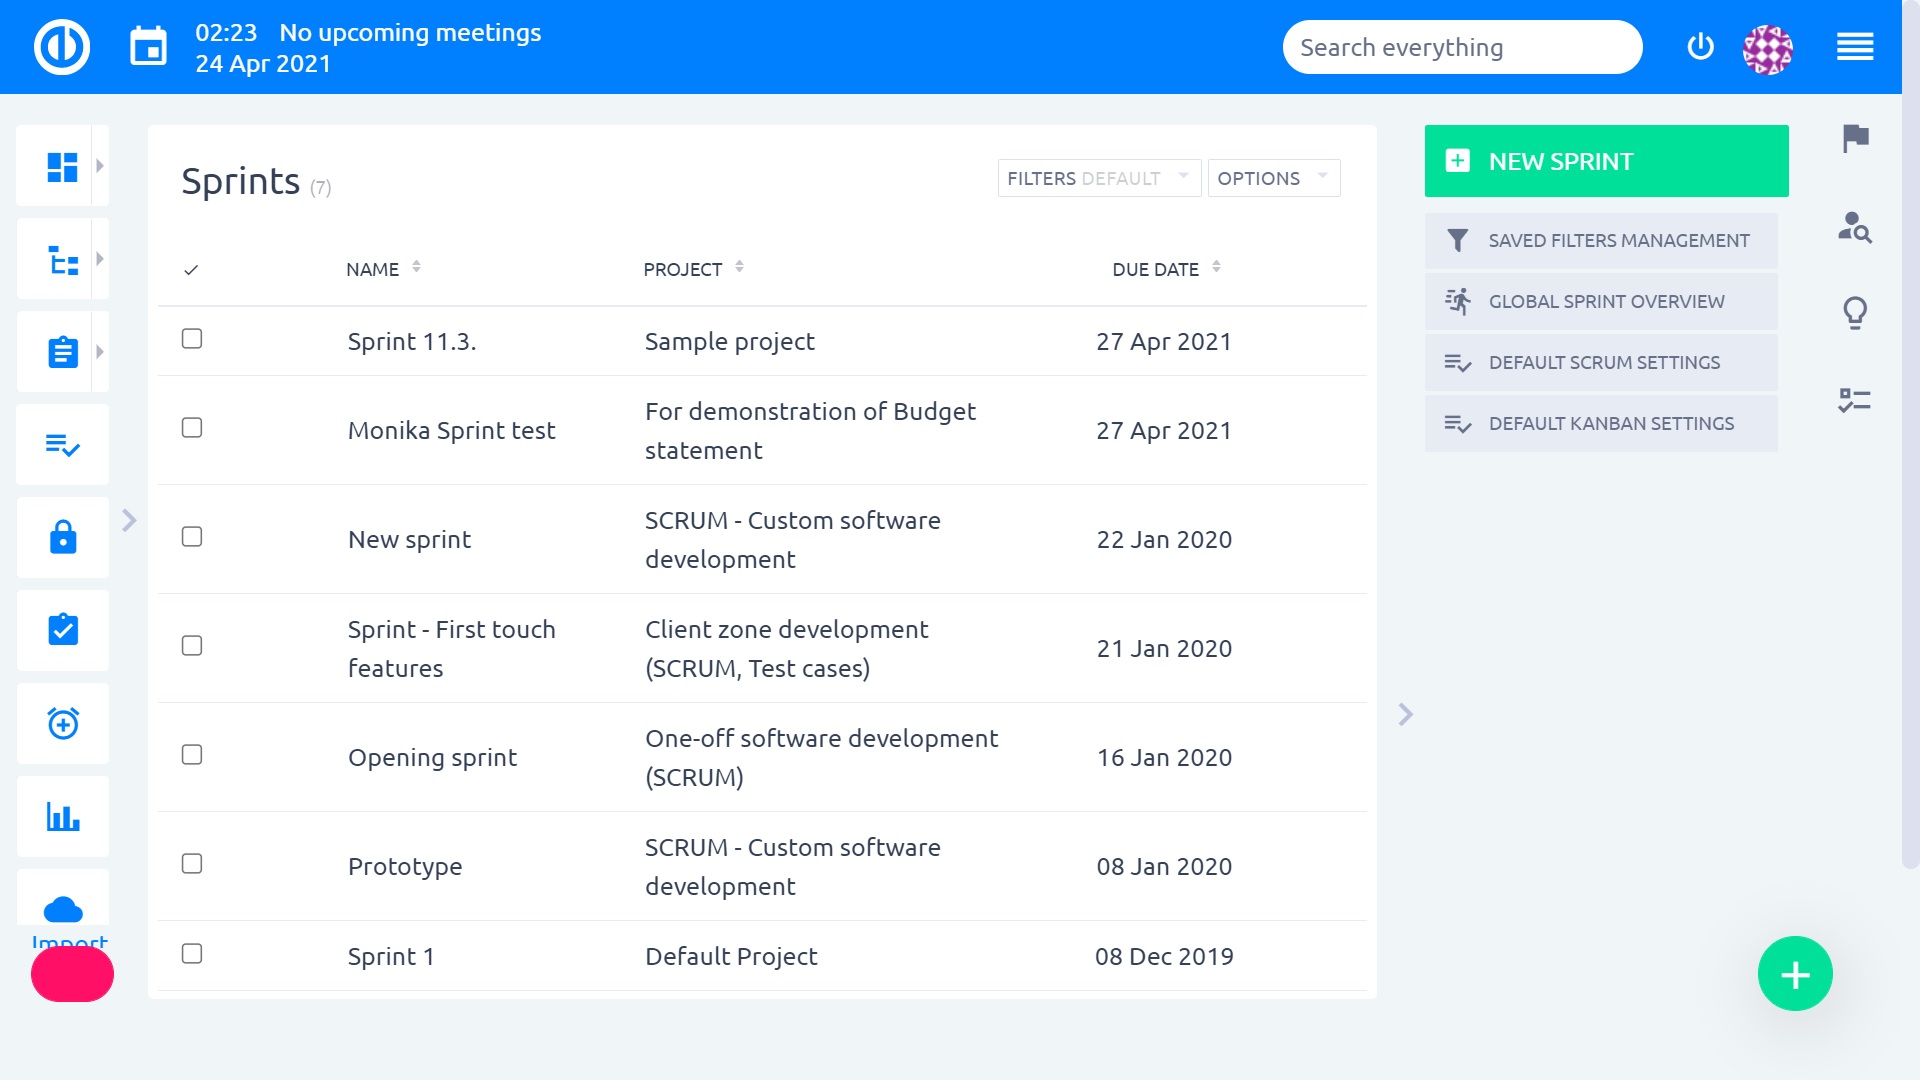The image size is (1920, 1080).
Task: Tick the checkbox for Sprint 11.3.
Action: pyautogui.click(x=191, y=339)
